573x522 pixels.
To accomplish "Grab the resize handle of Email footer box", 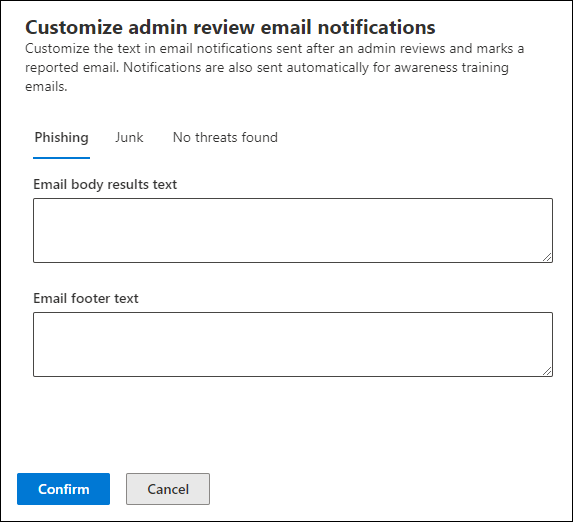I will 547,371.
